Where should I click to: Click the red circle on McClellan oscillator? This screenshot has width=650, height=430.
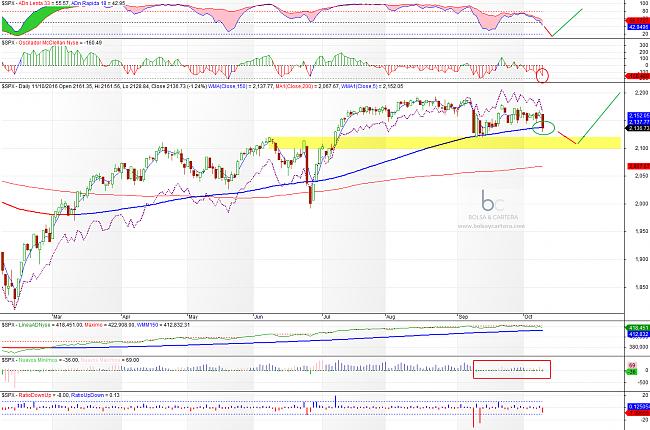543,75
